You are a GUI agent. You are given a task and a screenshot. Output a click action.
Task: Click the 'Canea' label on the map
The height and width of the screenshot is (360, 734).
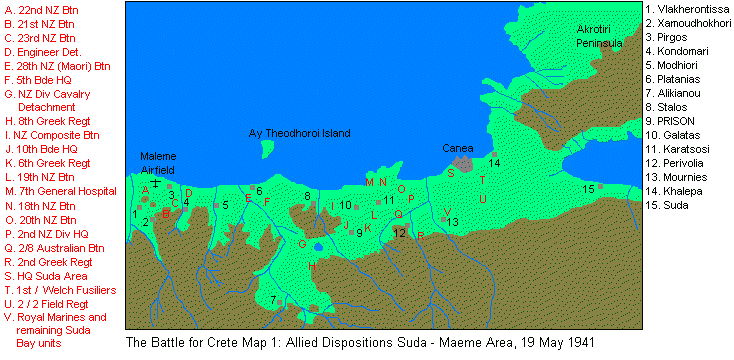[x=458, y=148]
